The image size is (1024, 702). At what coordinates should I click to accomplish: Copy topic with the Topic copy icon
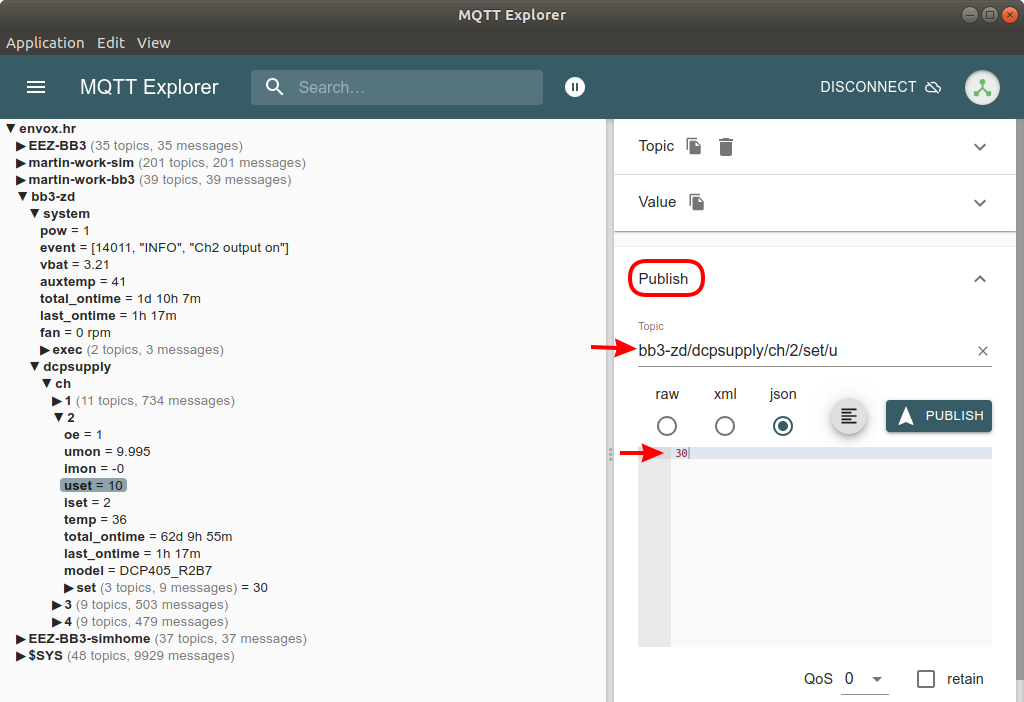pyautogui.click(x=694, y=146)
